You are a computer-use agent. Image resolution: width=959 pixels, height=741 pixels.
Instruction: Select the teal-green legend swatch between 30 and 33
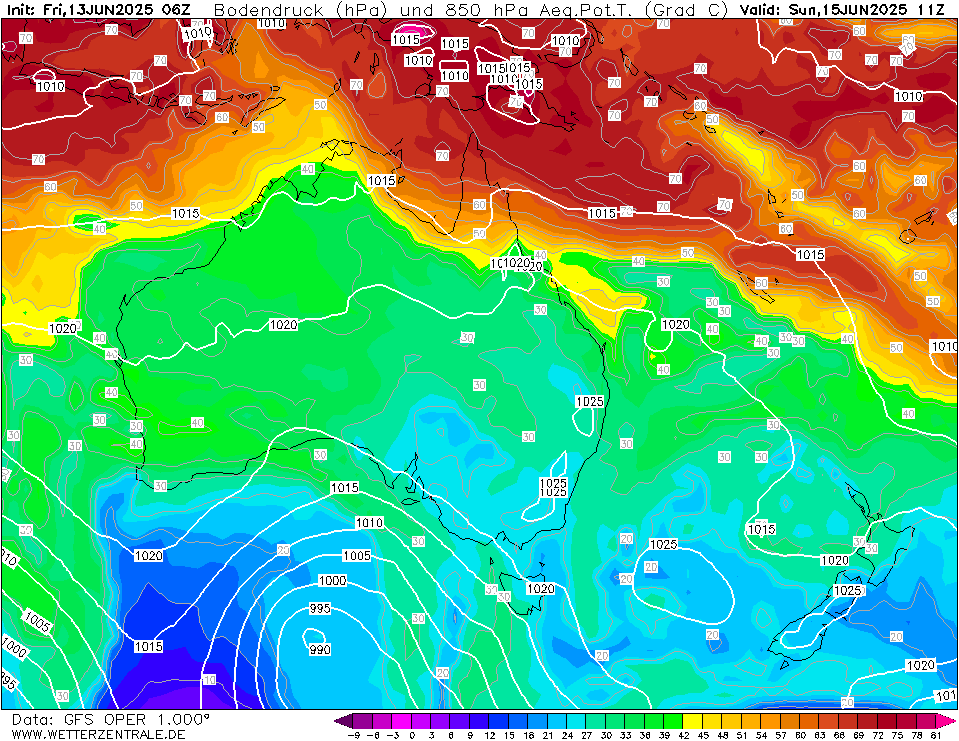point(615,721)
